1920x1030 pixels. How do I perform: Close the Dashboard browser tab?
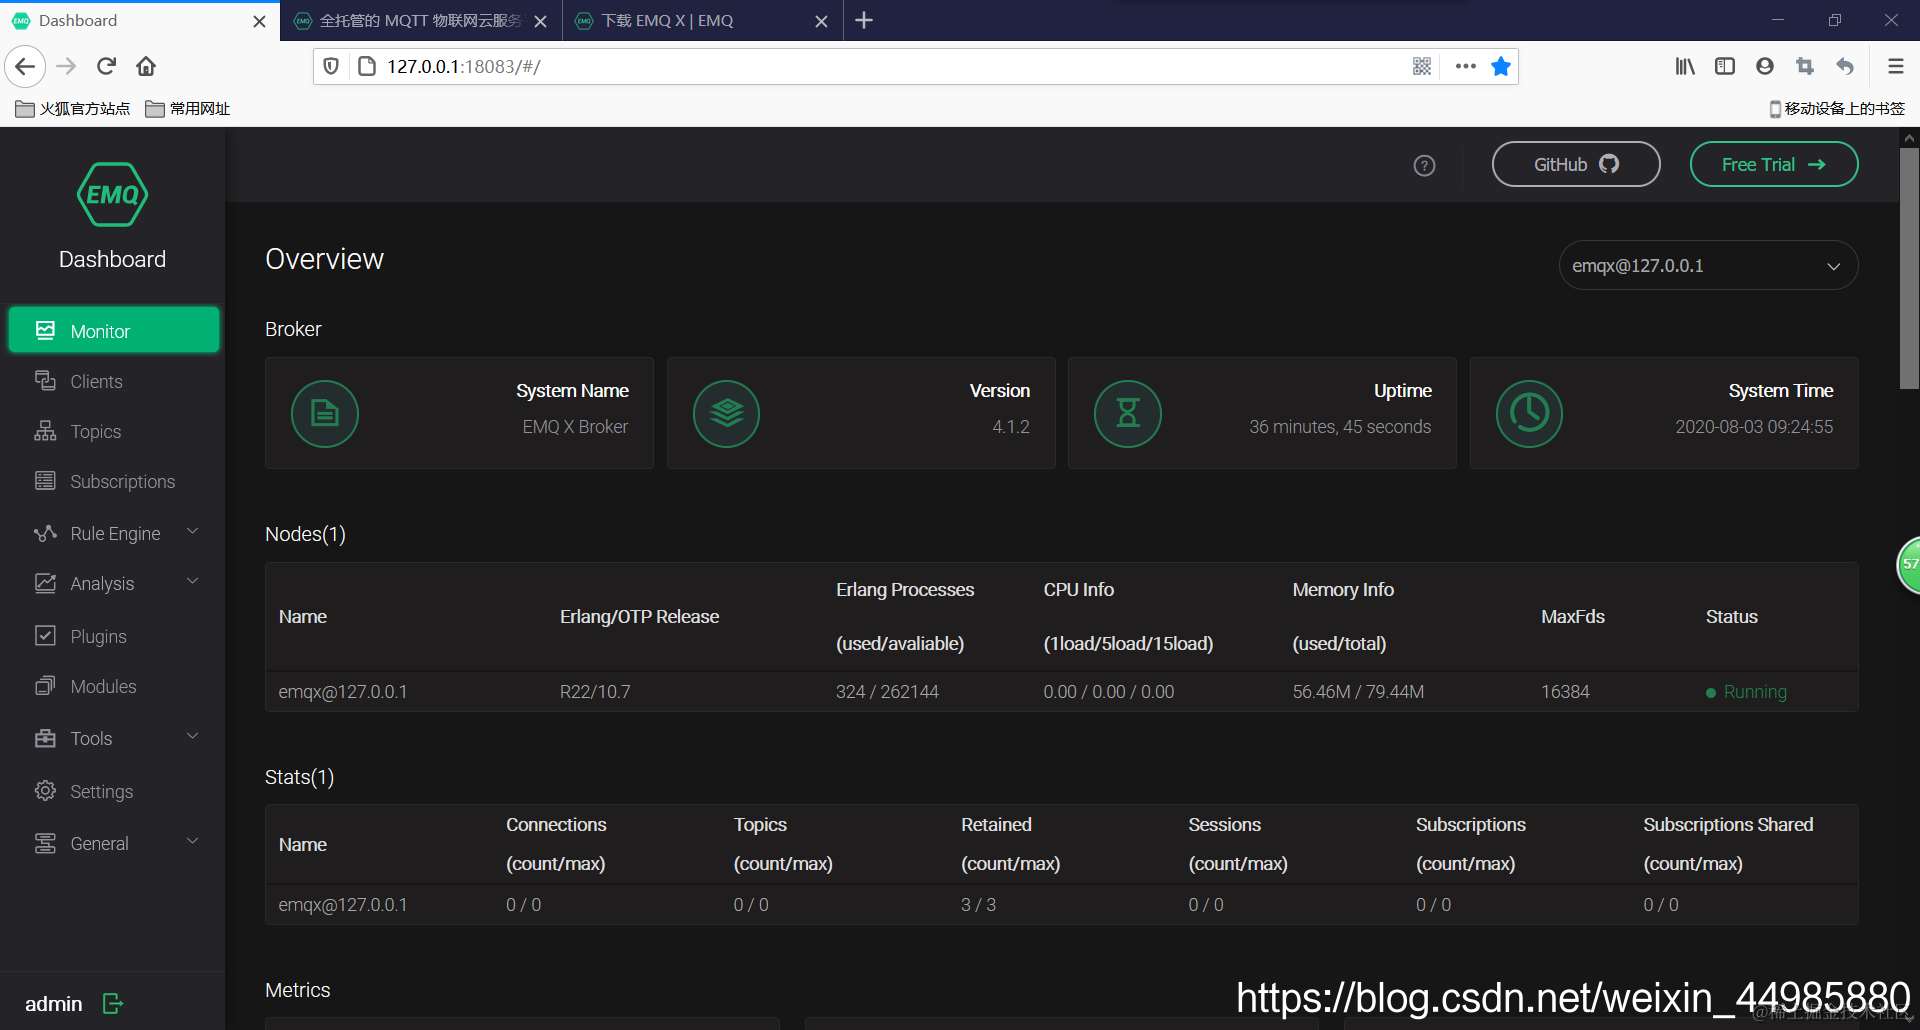click(259, 21)
